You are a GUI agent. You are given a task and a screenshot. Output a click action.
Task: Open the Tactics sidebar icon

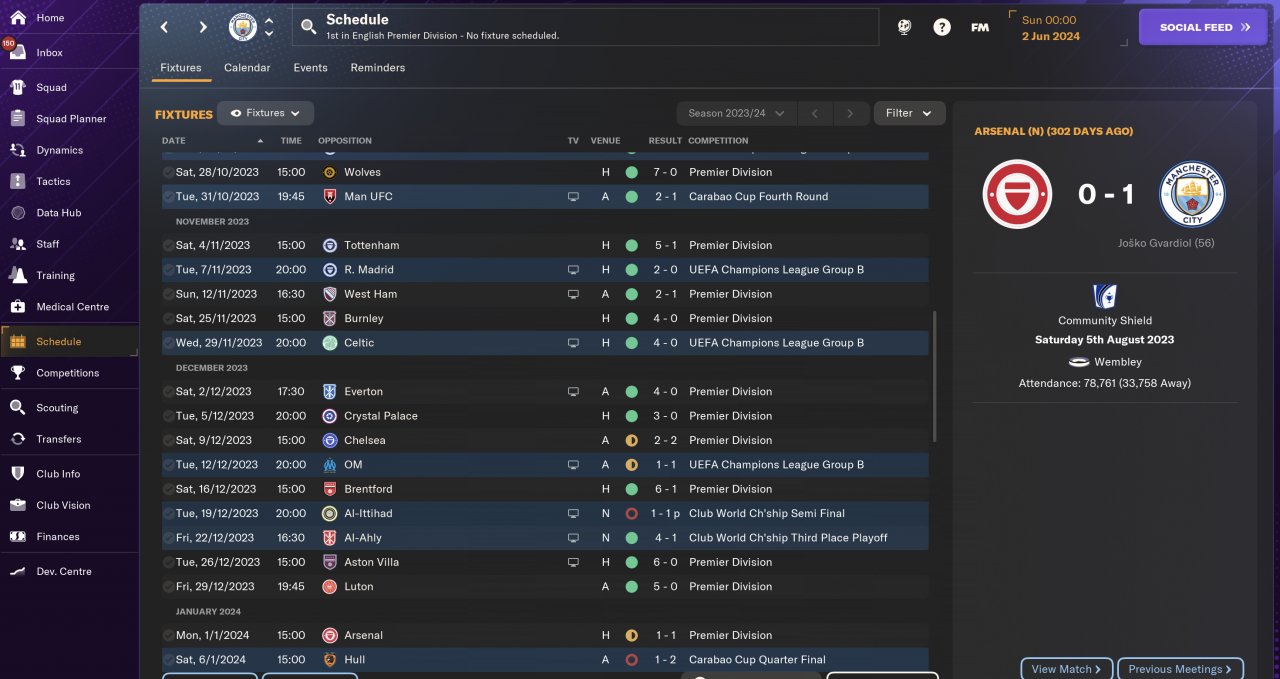(x=17, y=181)
